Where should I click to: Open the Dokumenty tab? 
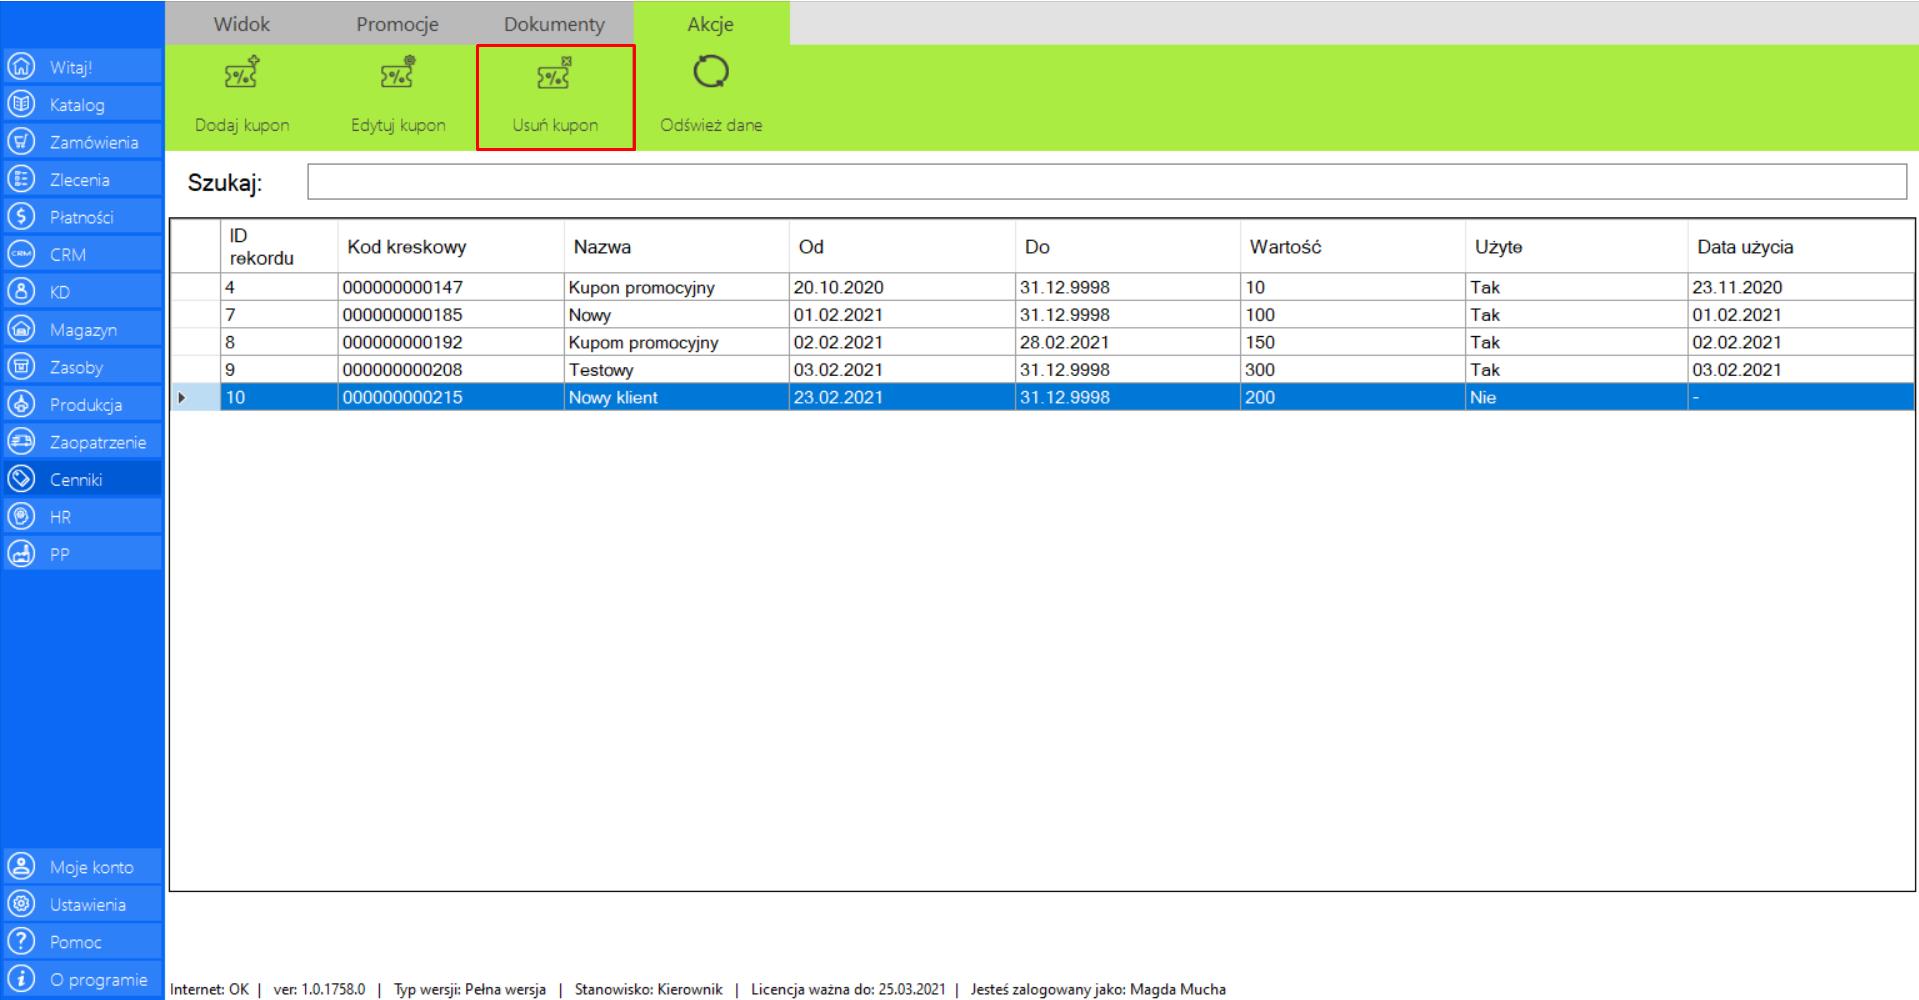pyautogui.click(x=554, y=24)
